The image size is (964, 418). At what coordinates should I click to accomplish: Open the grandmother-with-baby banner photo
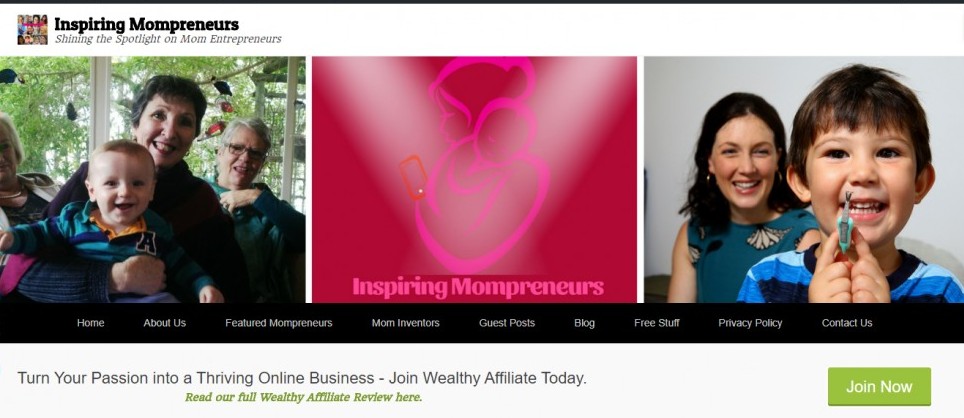[x=152, y=179]
